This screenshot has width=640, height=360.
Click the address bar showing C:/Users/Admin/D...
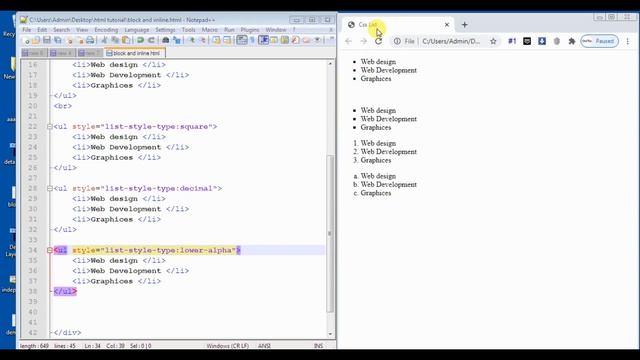coord(451,41)
